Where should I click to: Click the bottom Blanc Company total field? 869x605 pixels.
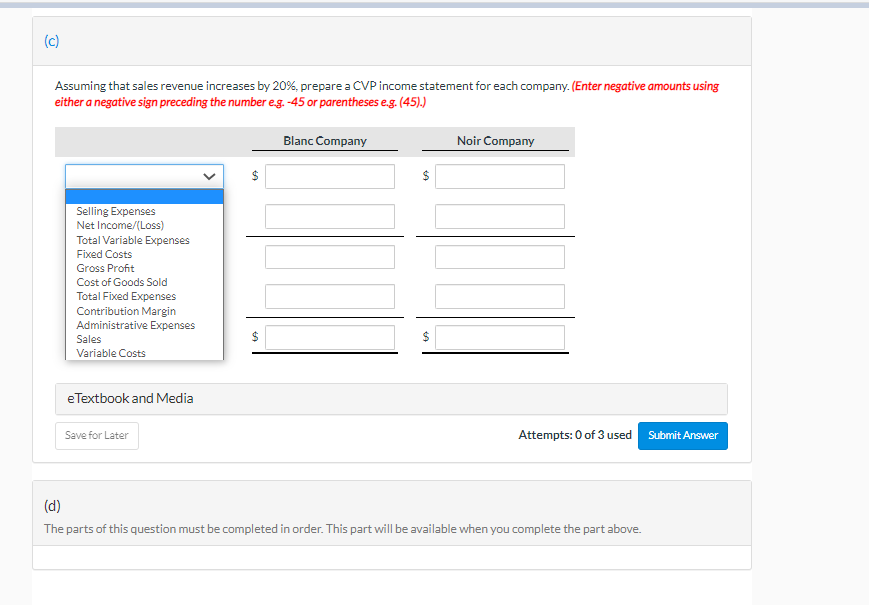329,336
